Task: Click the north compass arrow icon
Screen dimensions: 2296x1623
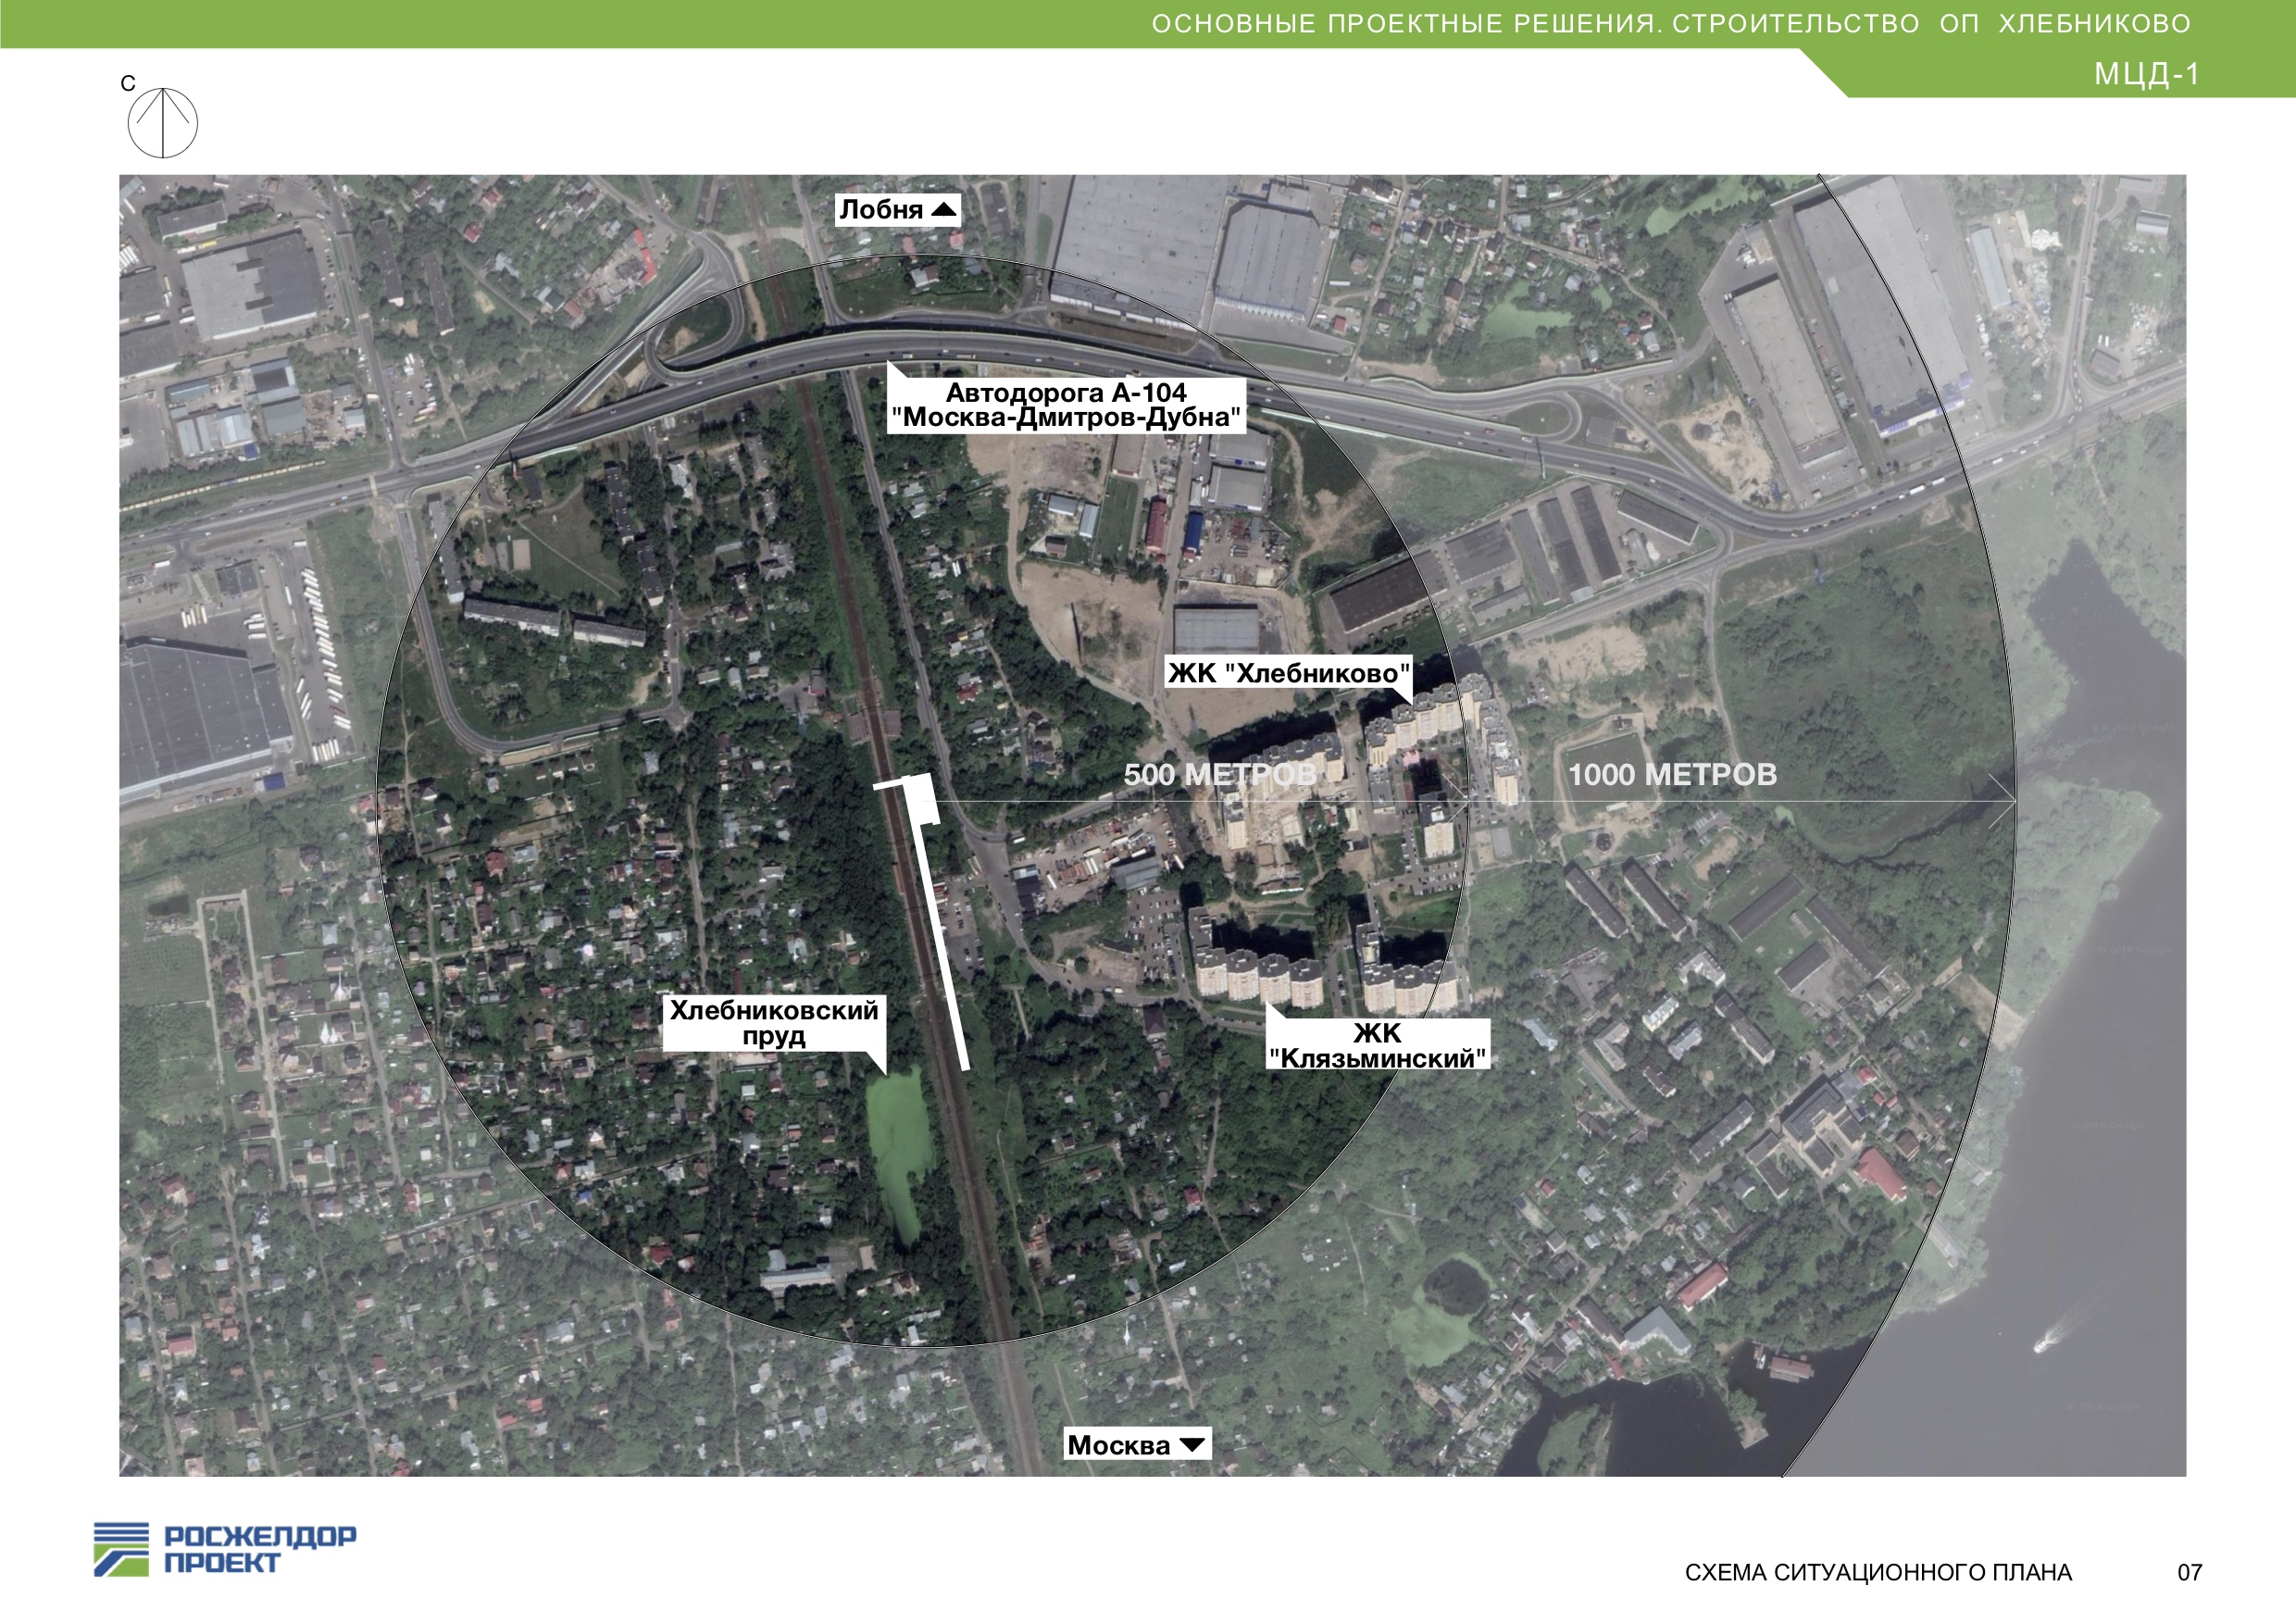Action: pos(163,122)
